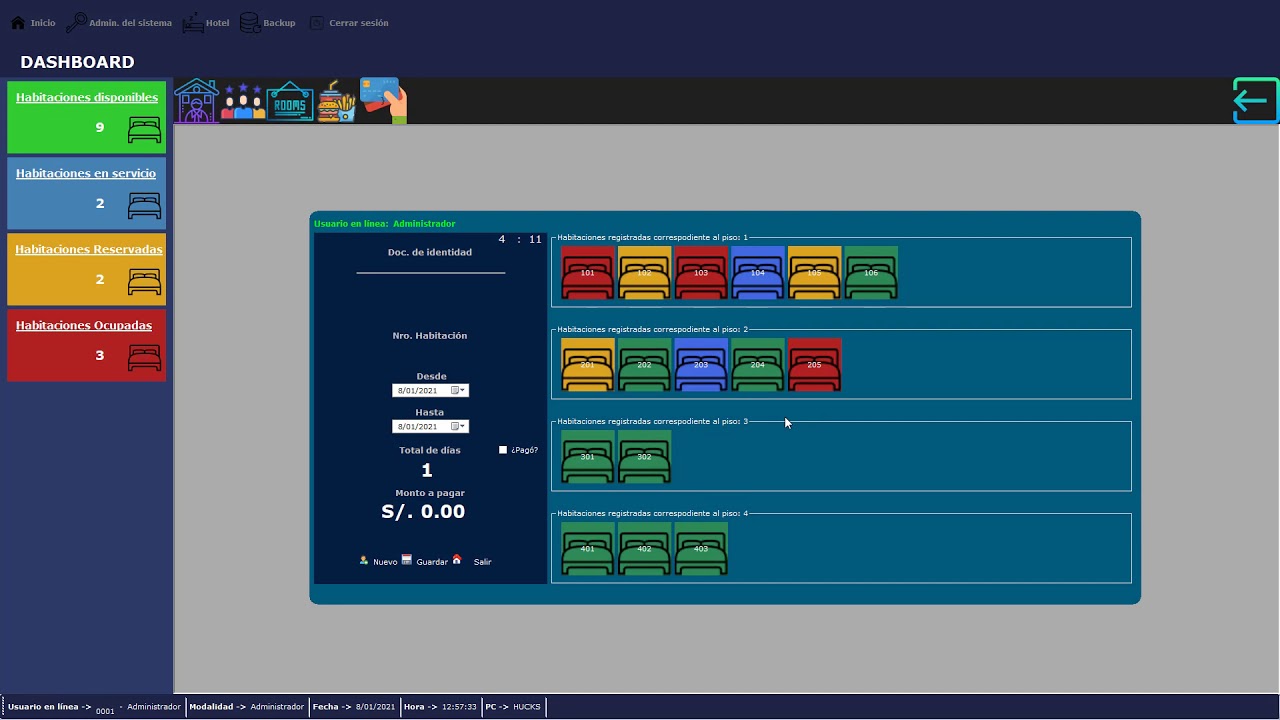Select room 106 green bed icon

(871, 273)
